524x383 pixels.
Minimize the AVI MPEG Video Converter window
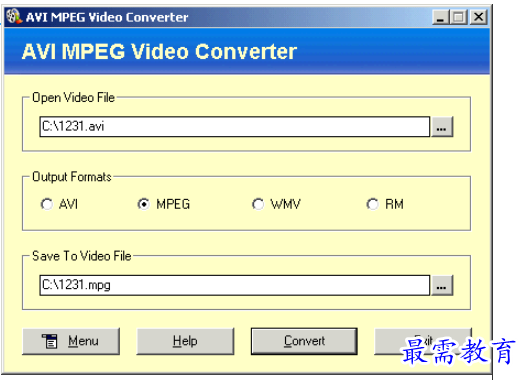(x=440, y=17)
